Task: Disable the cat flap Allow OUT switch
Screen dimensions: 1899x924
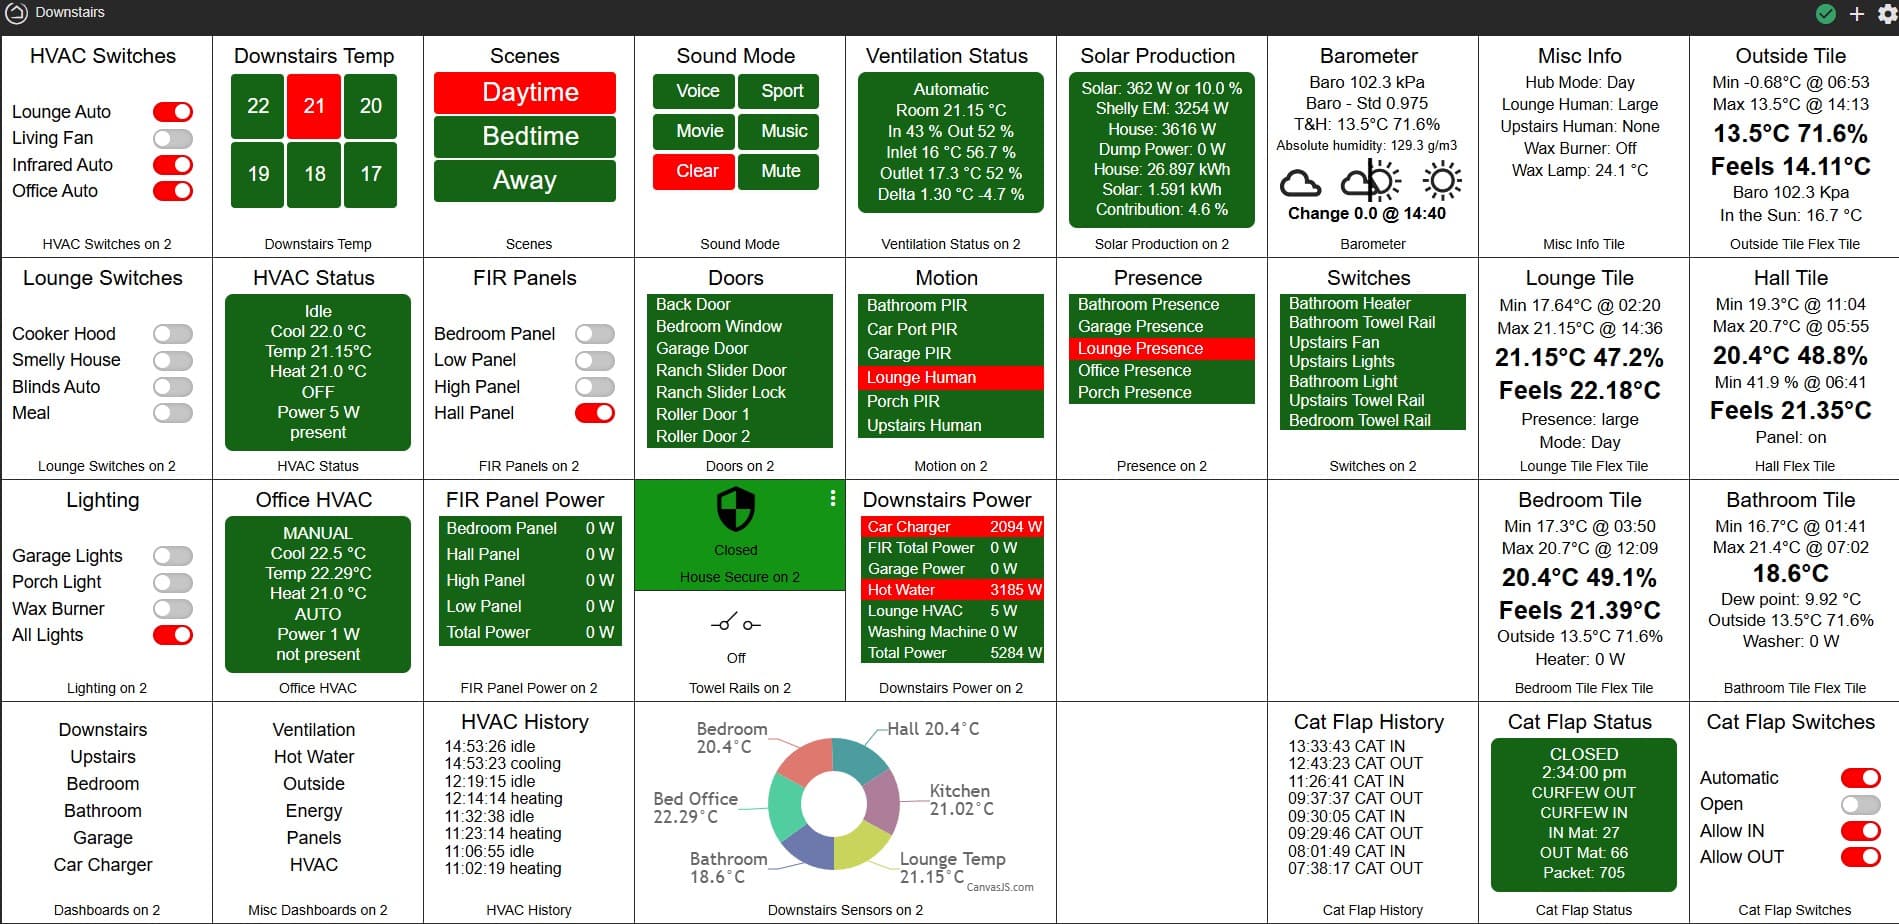Action: (x=1860, y=857)
